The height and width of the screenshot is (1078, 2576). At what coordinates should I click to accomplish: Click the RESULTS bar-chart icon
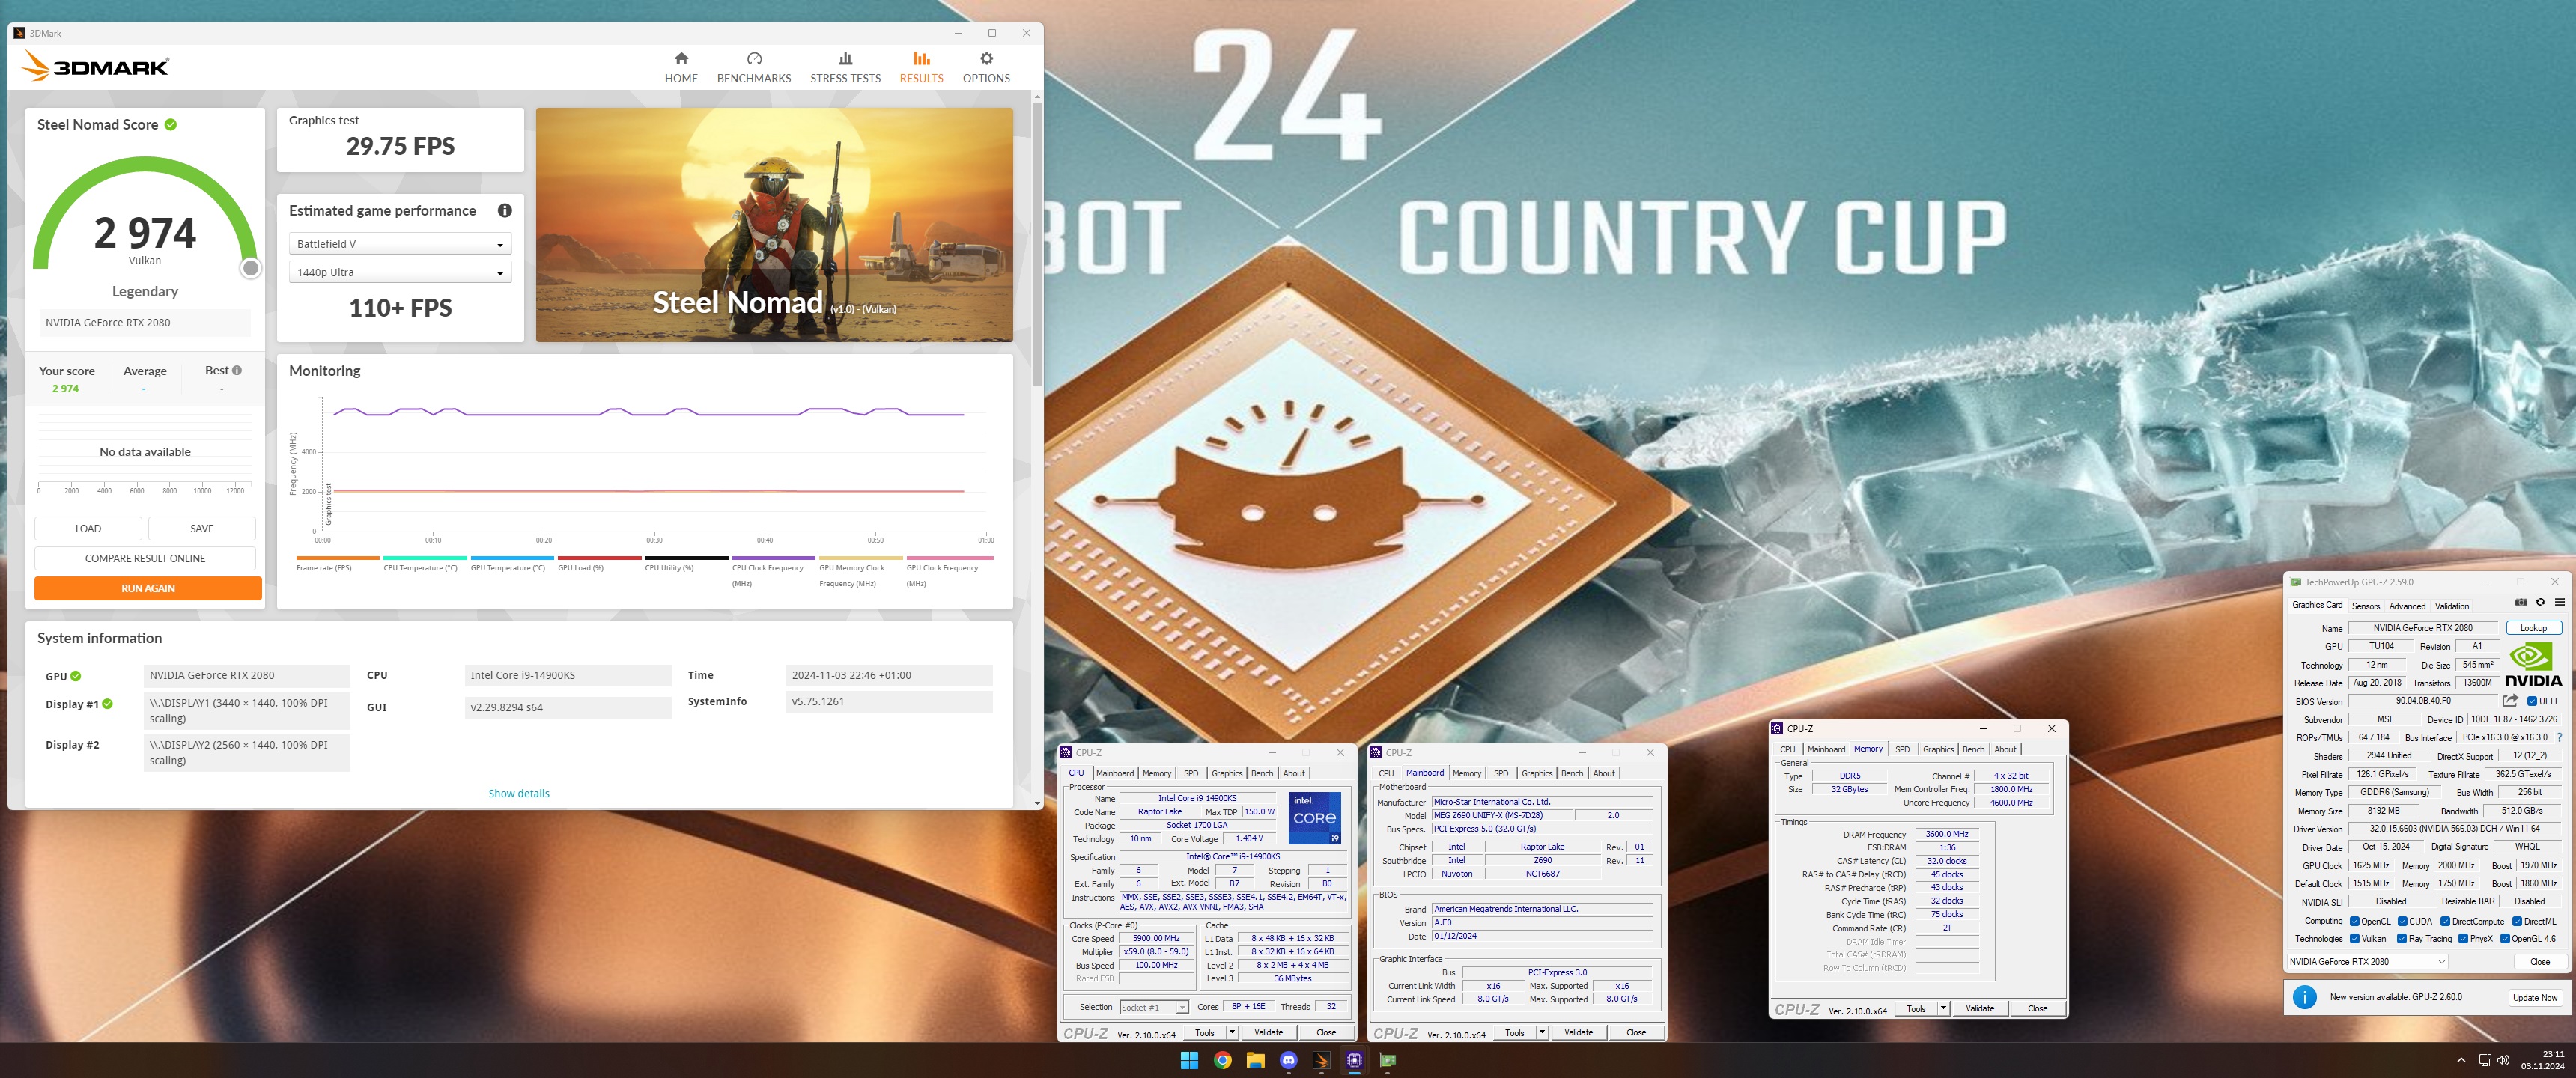(x=921, y=59)
